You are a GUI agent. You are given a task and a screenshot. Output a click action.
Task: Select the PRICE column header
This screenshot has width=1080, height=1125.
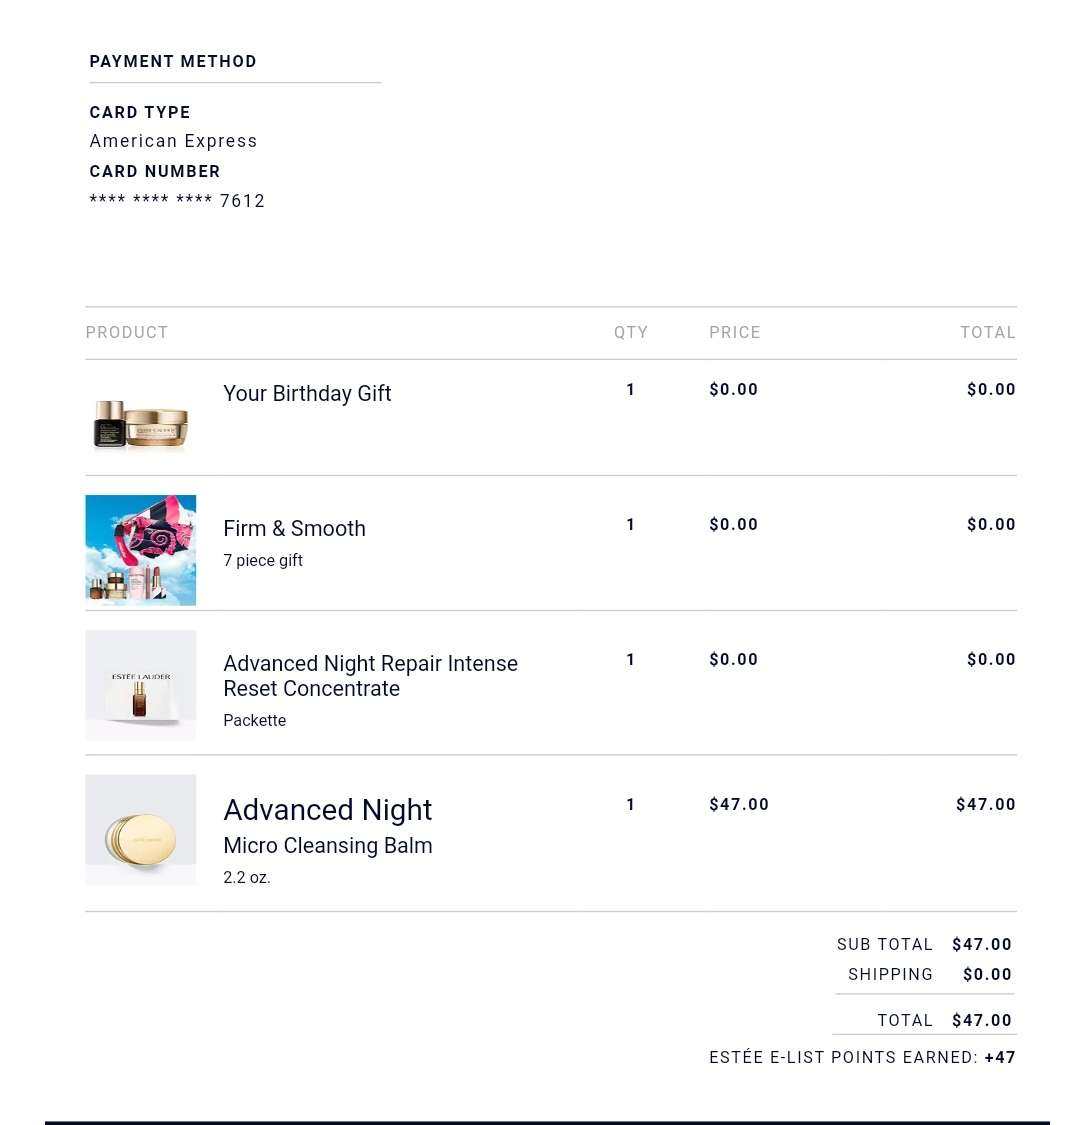735,332
